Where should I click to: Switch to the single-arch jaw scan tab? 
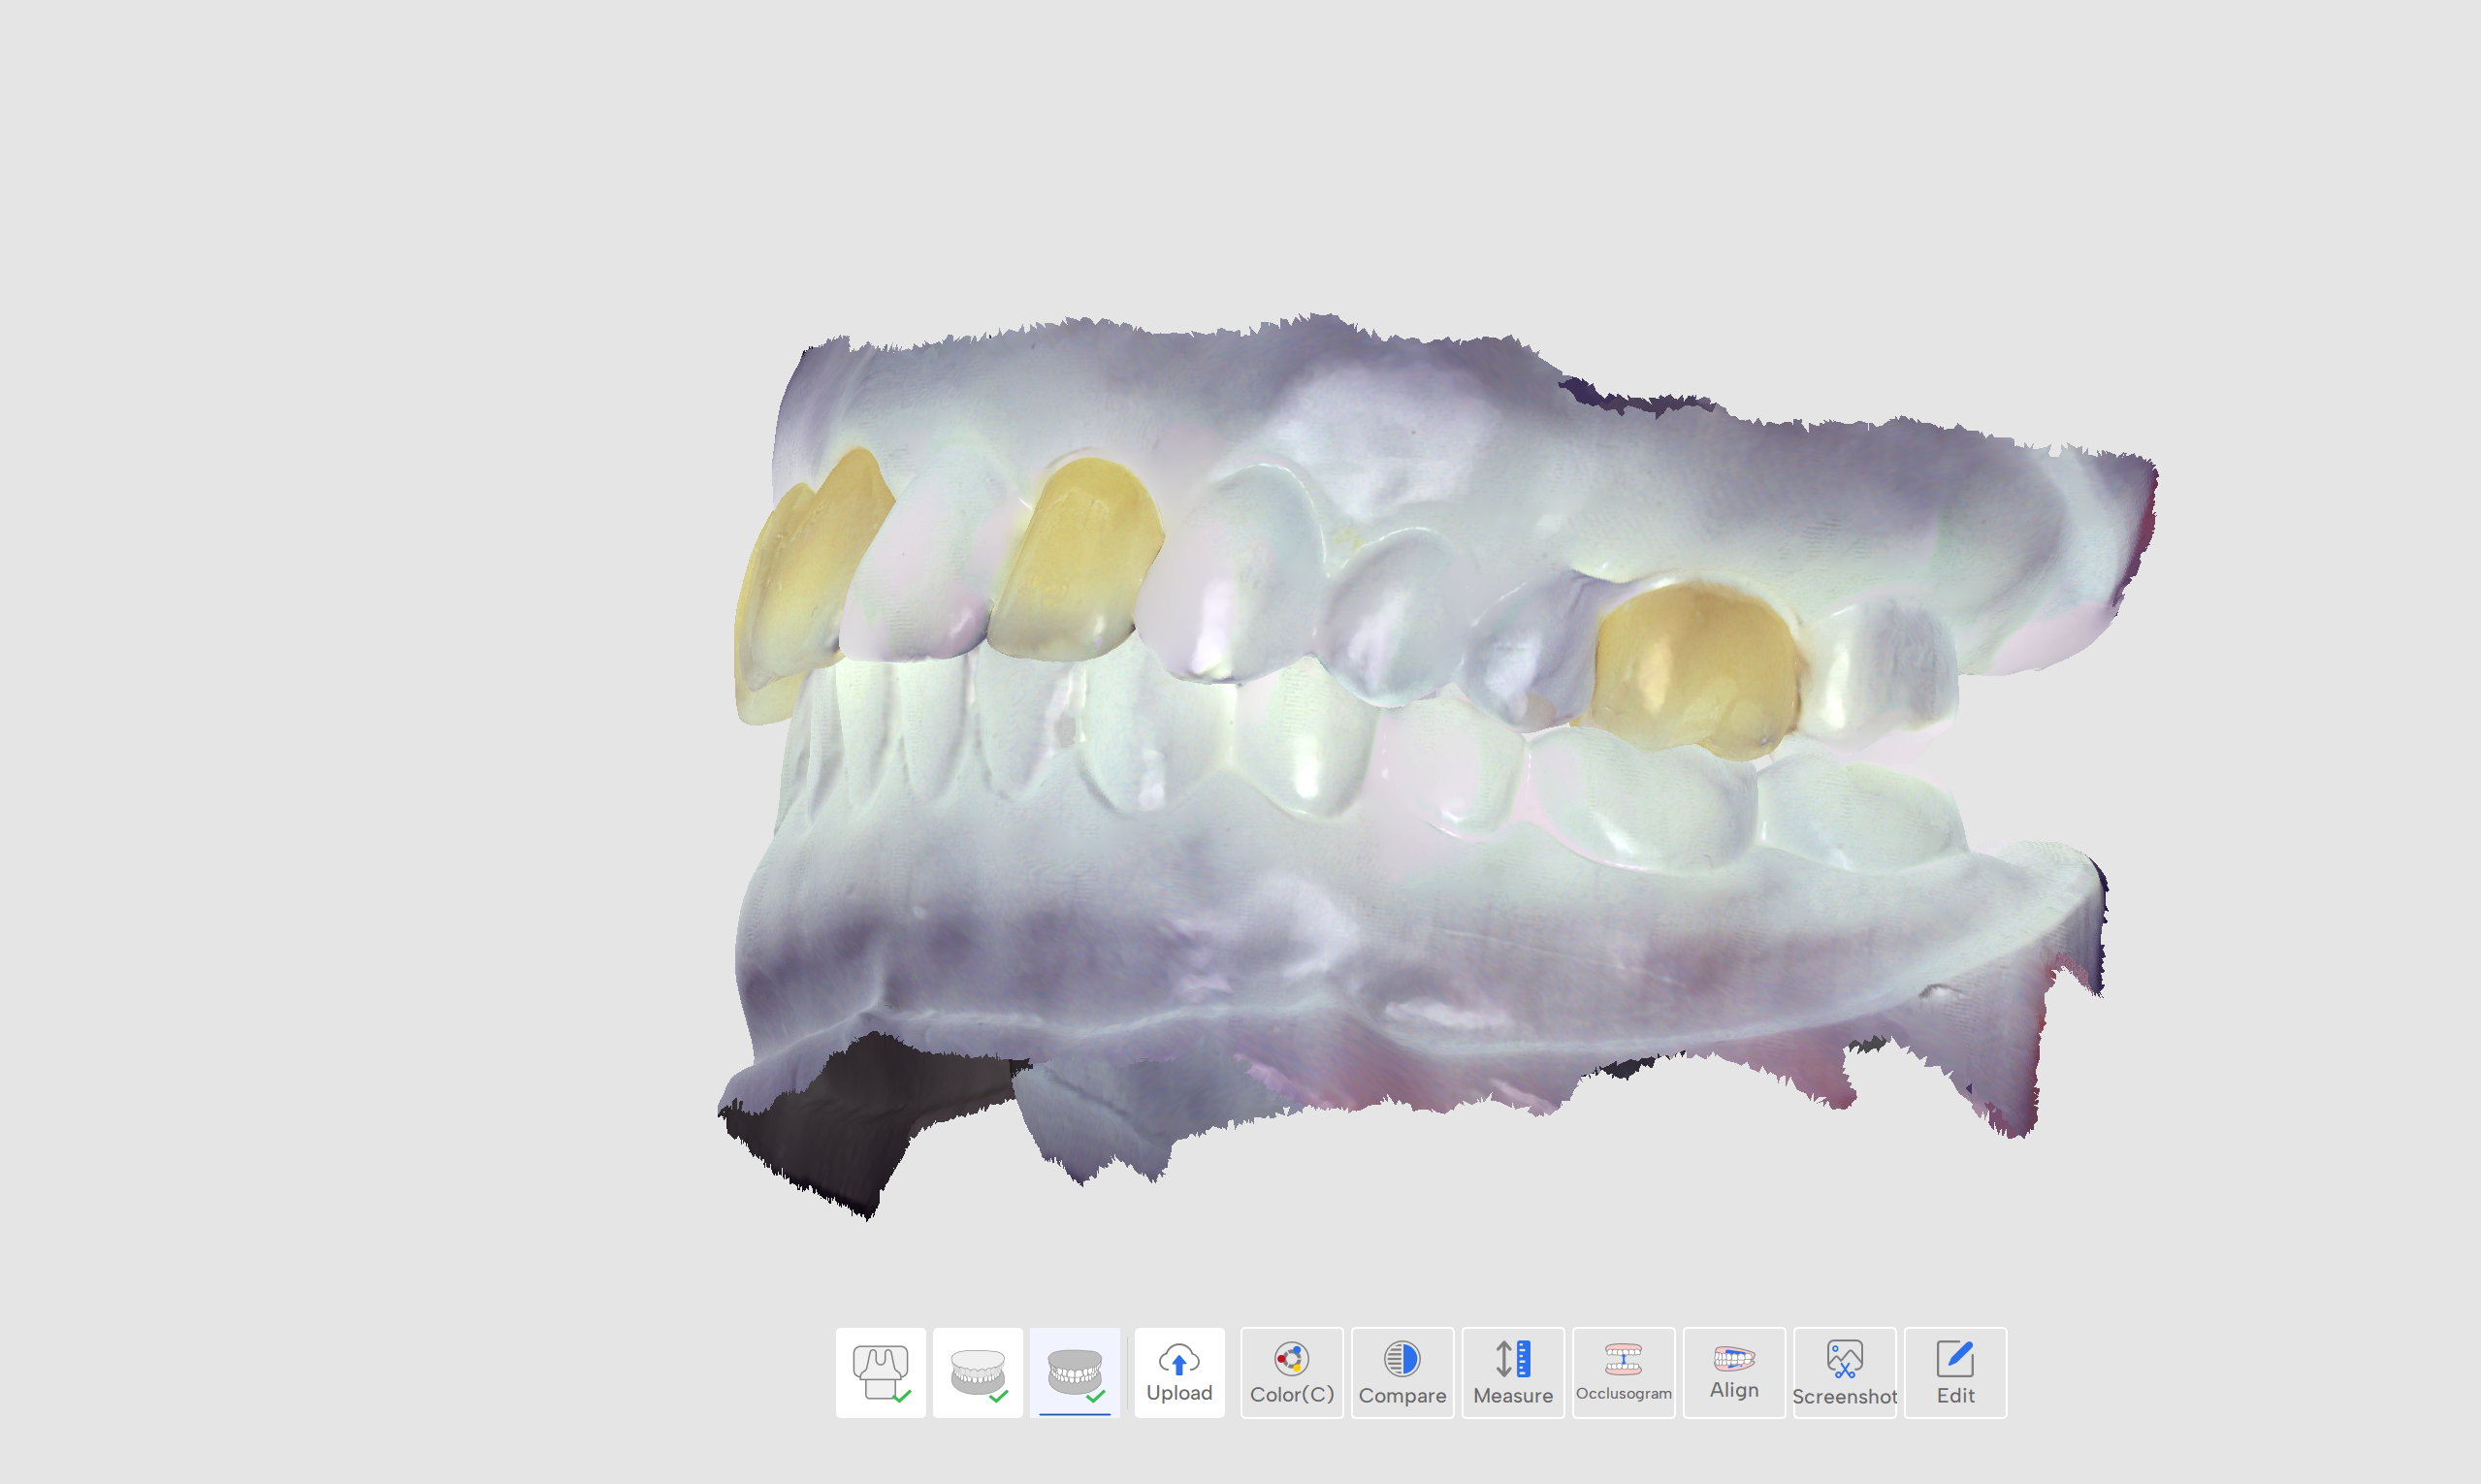coord(977,1372)
